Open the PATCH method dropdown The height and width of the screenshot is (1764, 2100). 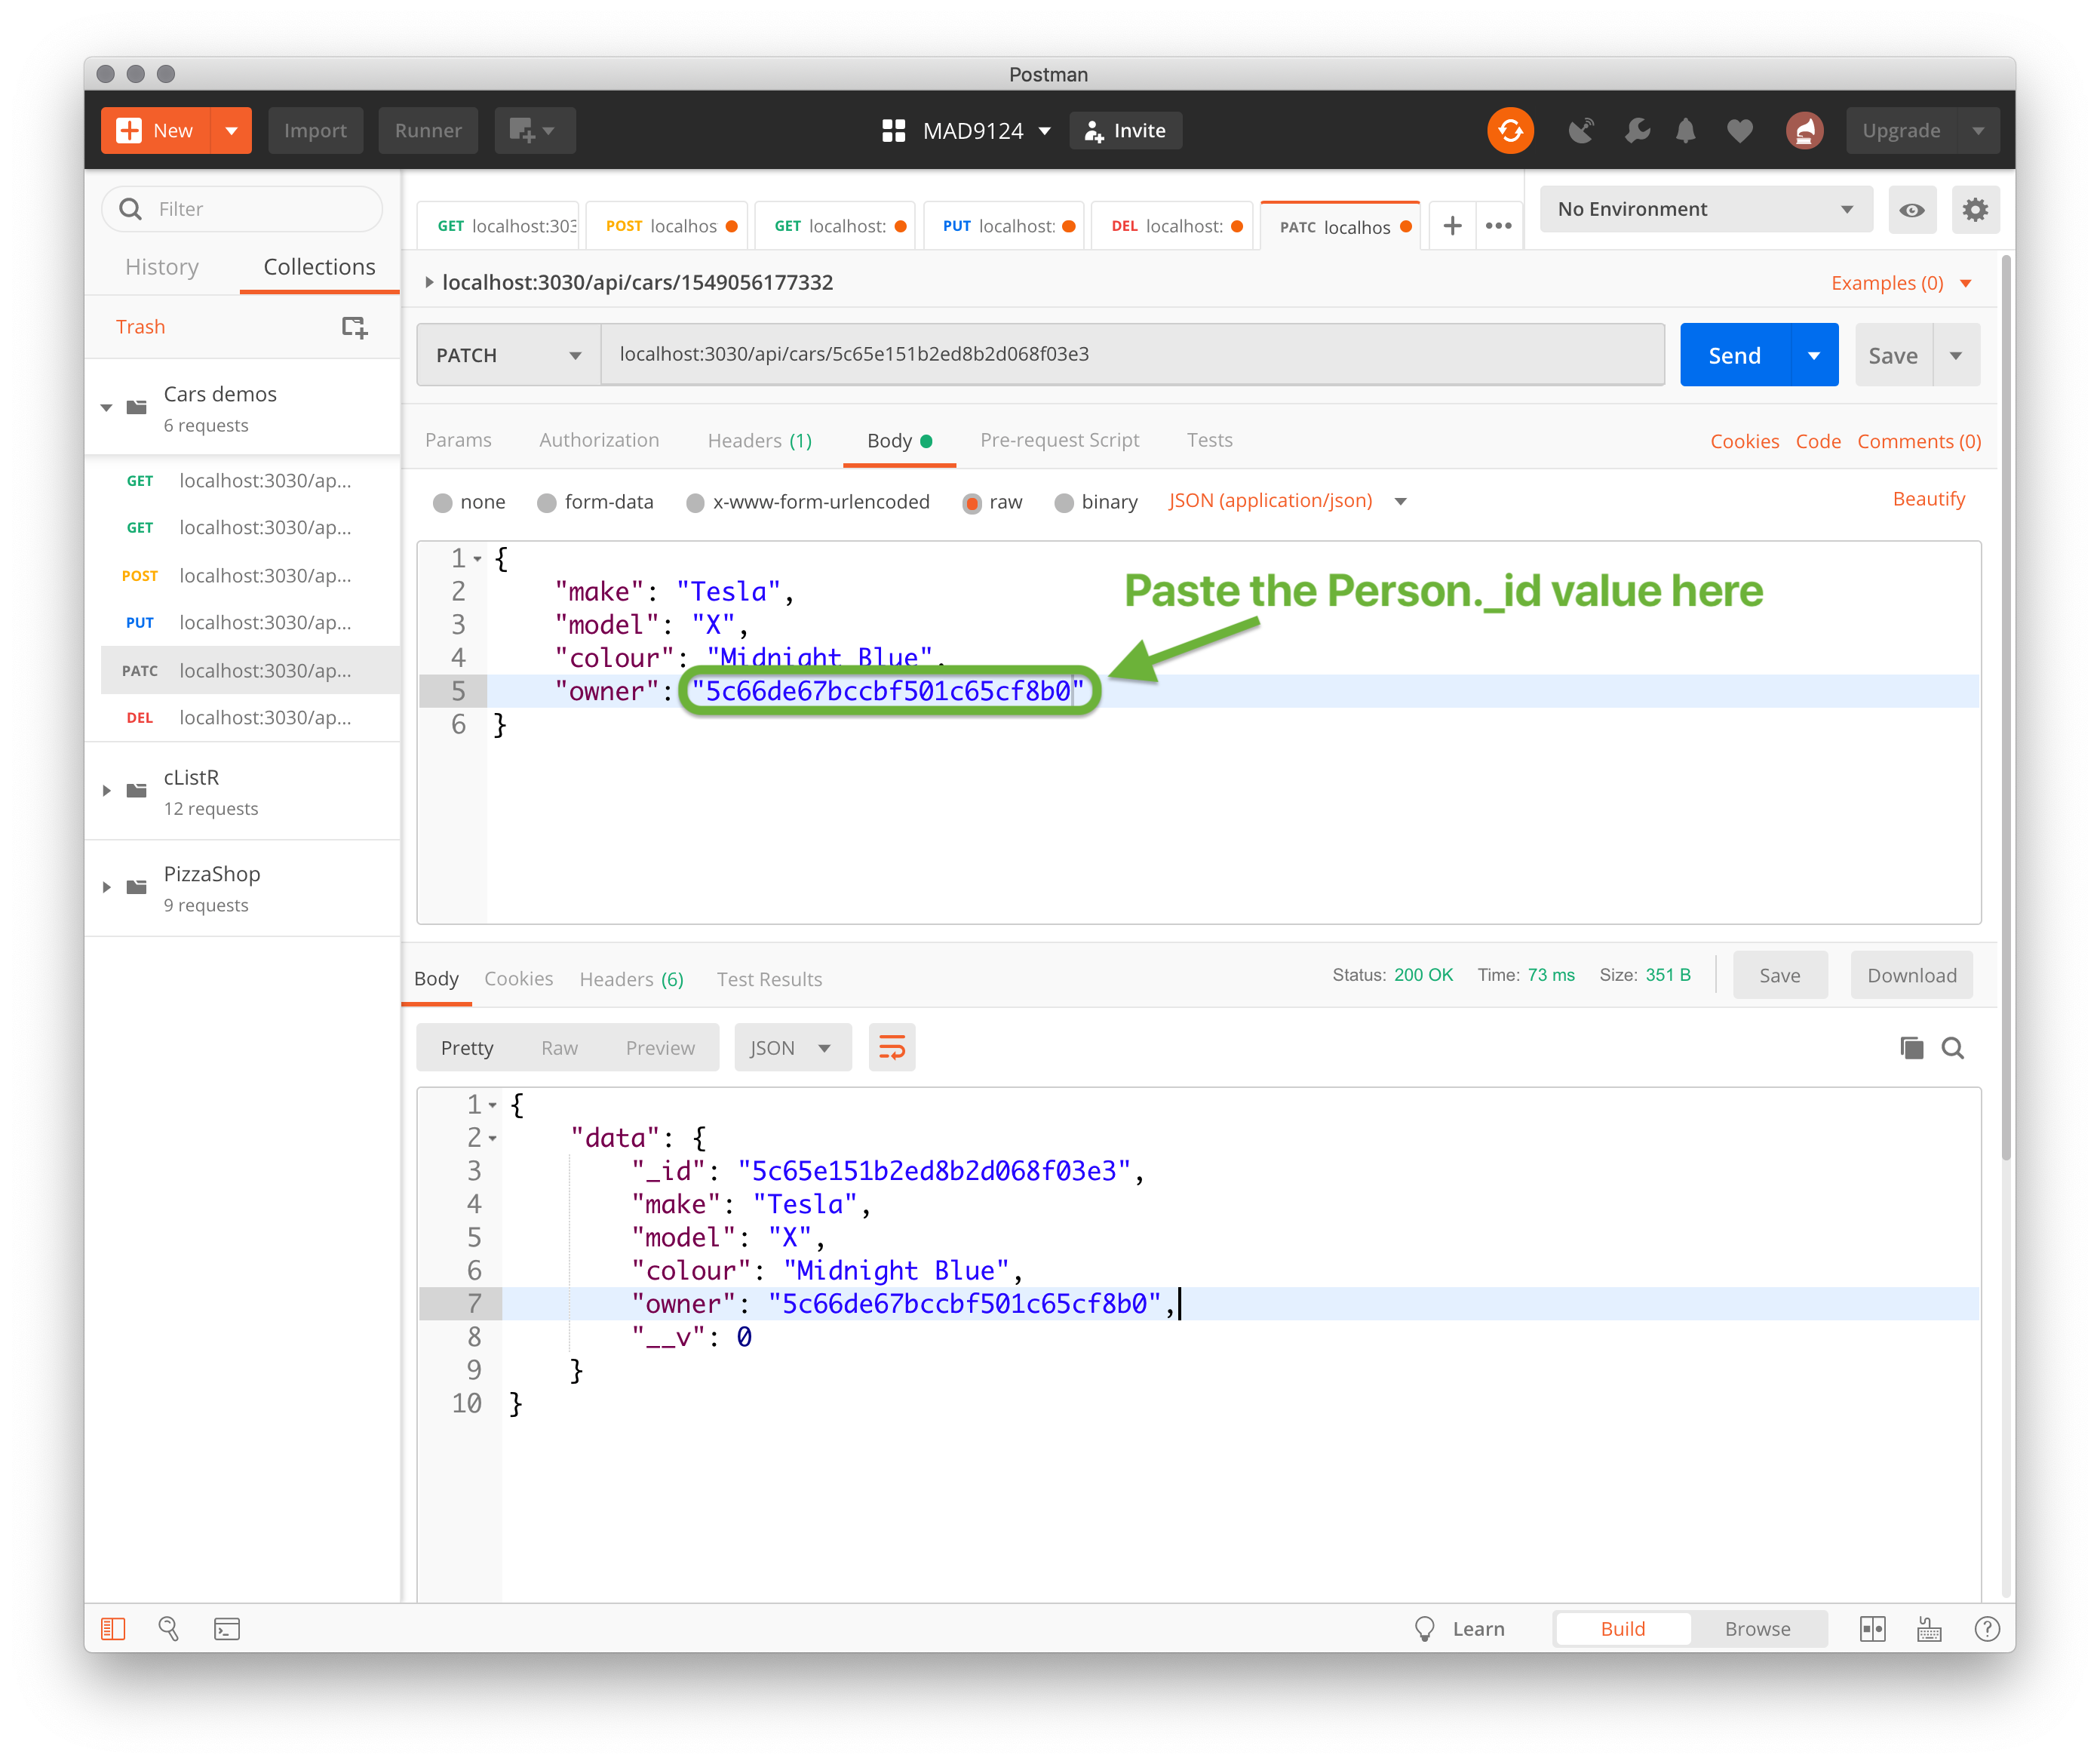[x=508, y=355]
